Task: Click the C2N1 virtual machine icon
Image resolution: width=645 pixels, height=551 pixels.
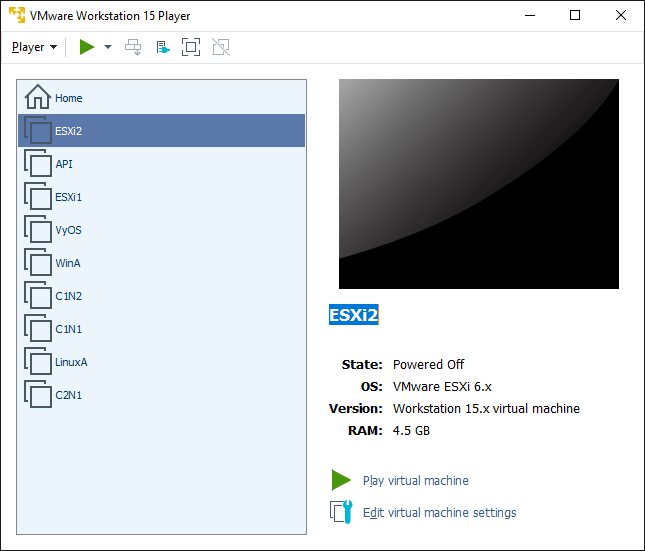Action: (38, 395)
